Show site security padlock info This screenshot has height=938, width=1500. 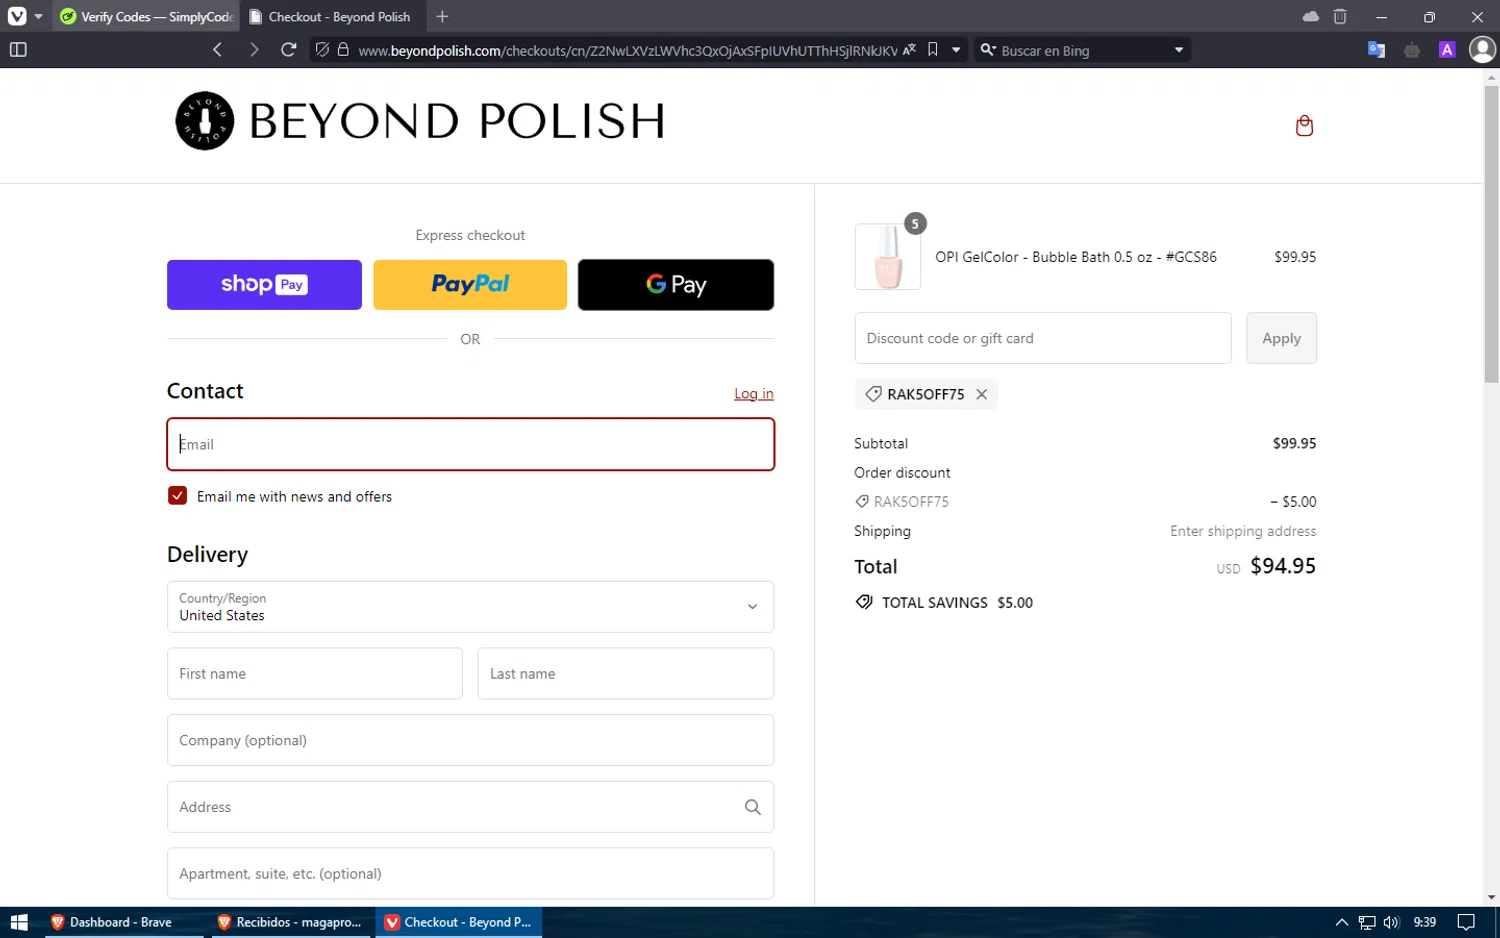(x=343, y=49)
